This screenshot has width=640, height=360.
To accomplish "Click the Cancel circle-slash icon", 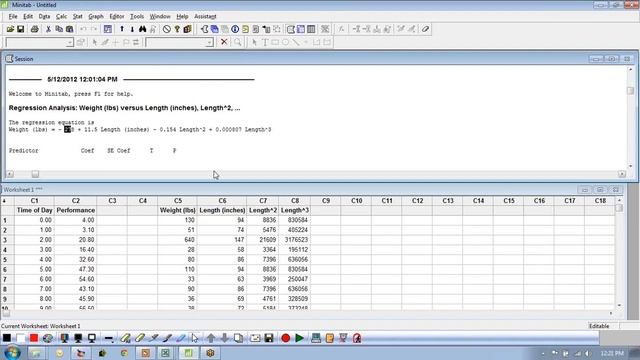I will tap(167, 29).
